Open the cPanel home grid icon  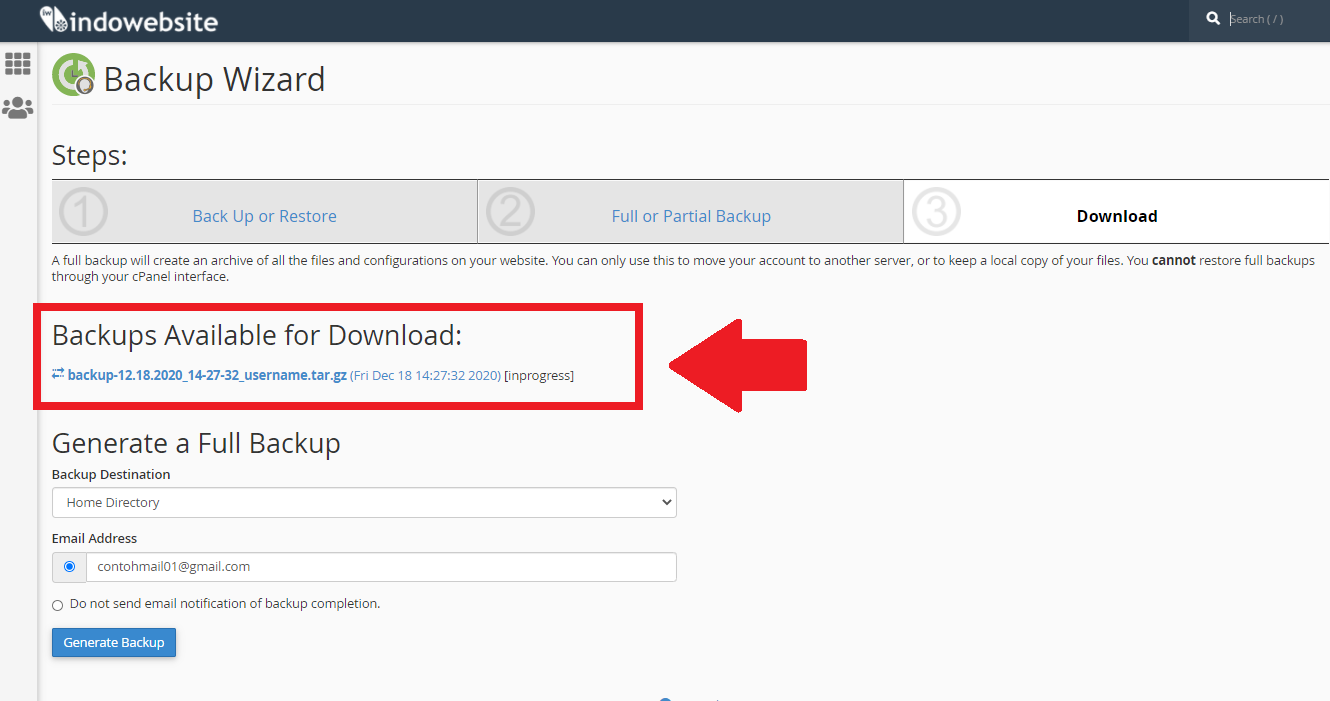18,64
